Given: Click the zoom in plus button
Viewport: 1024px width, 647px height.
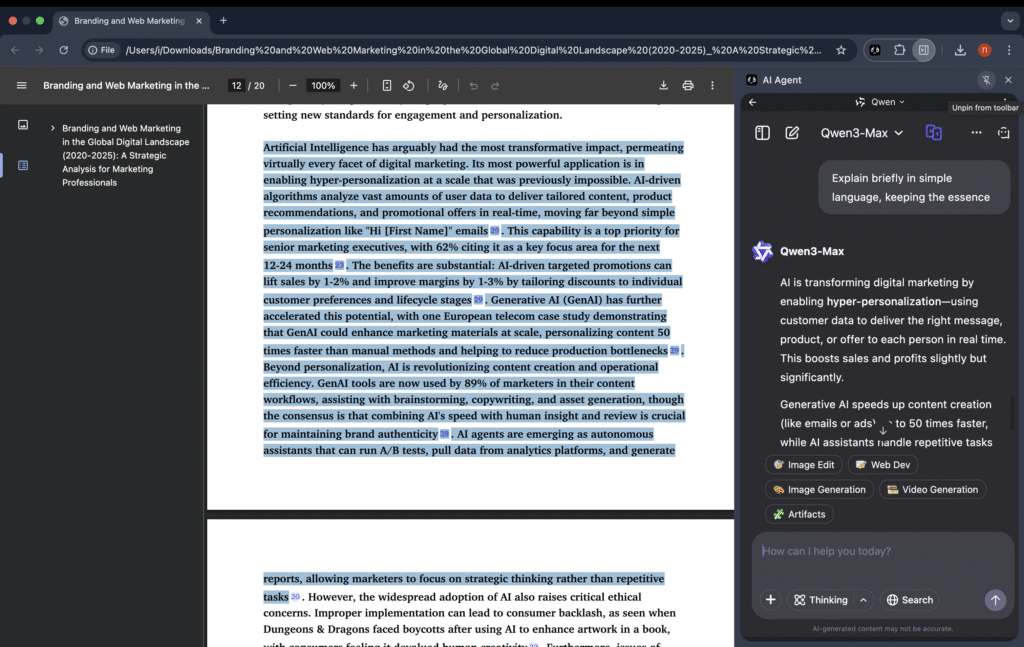Looking at the screenshot, I should pyautogui.click(x=354, y=86).
